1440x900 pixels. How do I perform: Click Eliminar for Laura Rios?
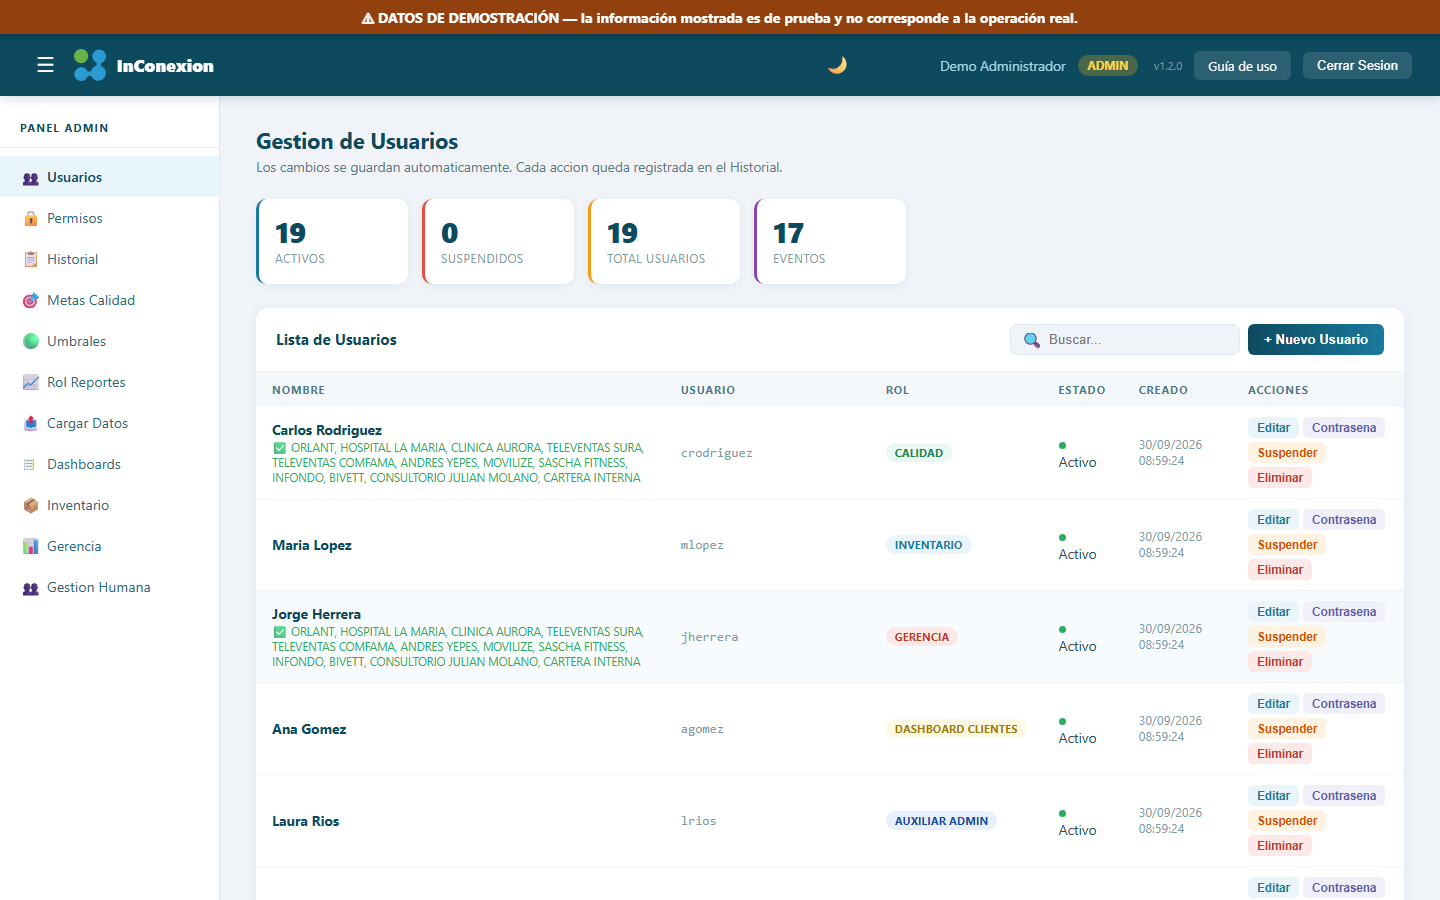click(1280, 846)
